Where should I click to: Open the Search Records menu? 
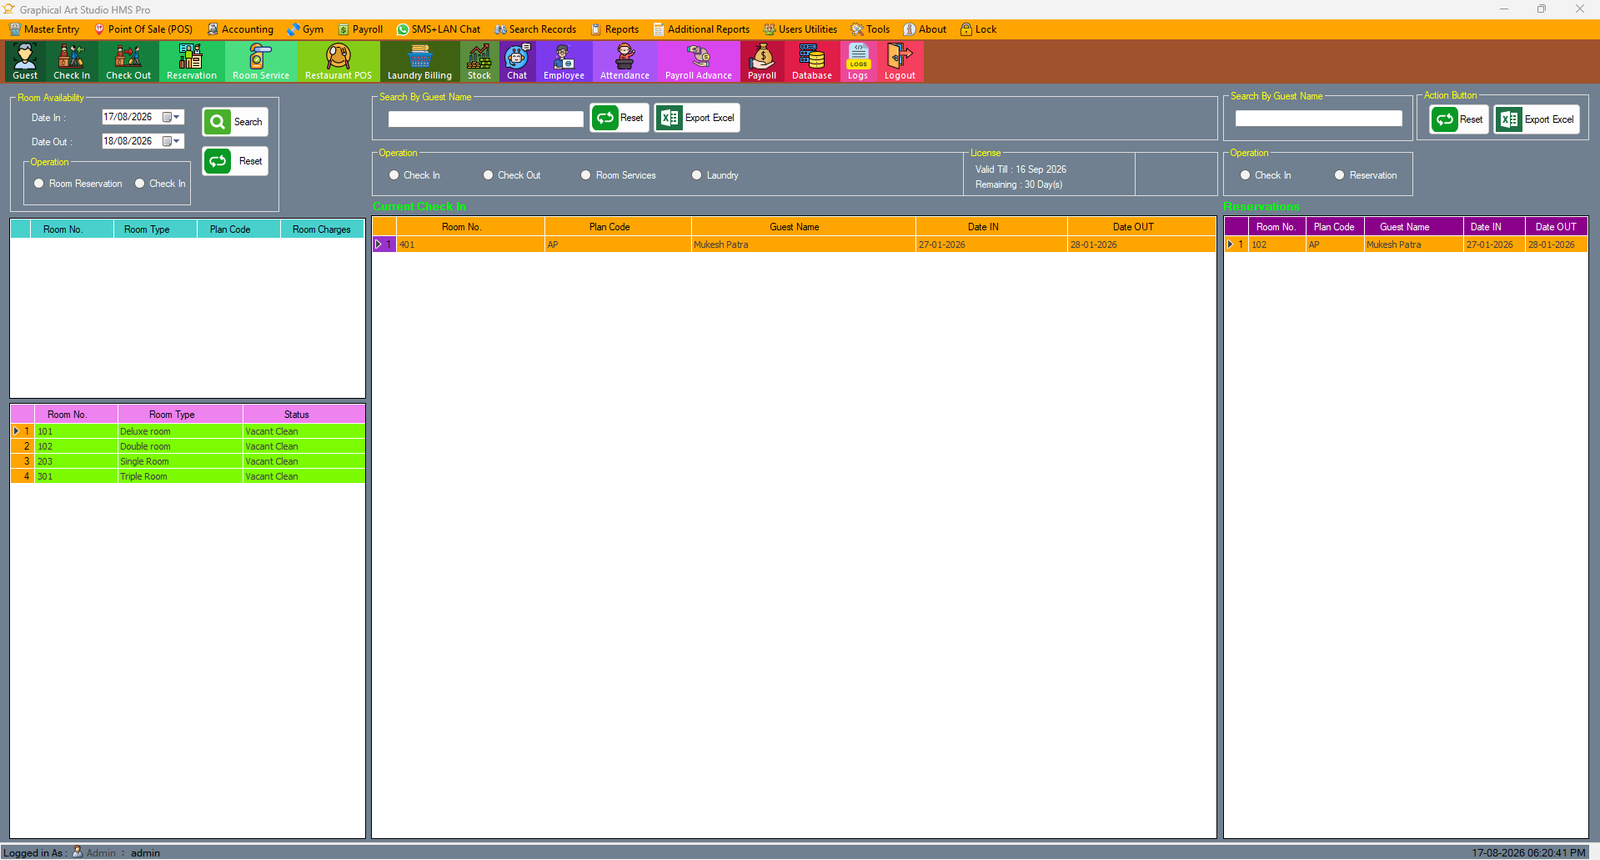coord(535,29)
